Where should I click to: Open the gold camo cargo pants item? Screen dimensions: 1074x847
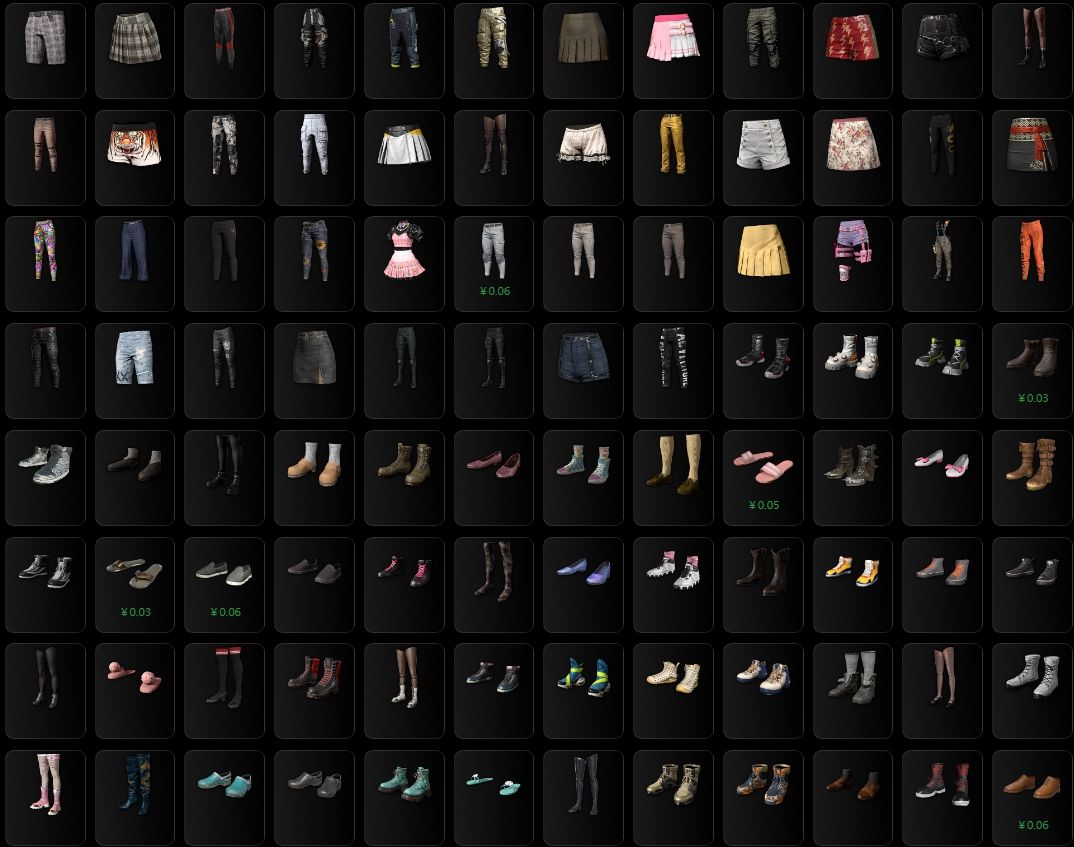tap(493, 37)
